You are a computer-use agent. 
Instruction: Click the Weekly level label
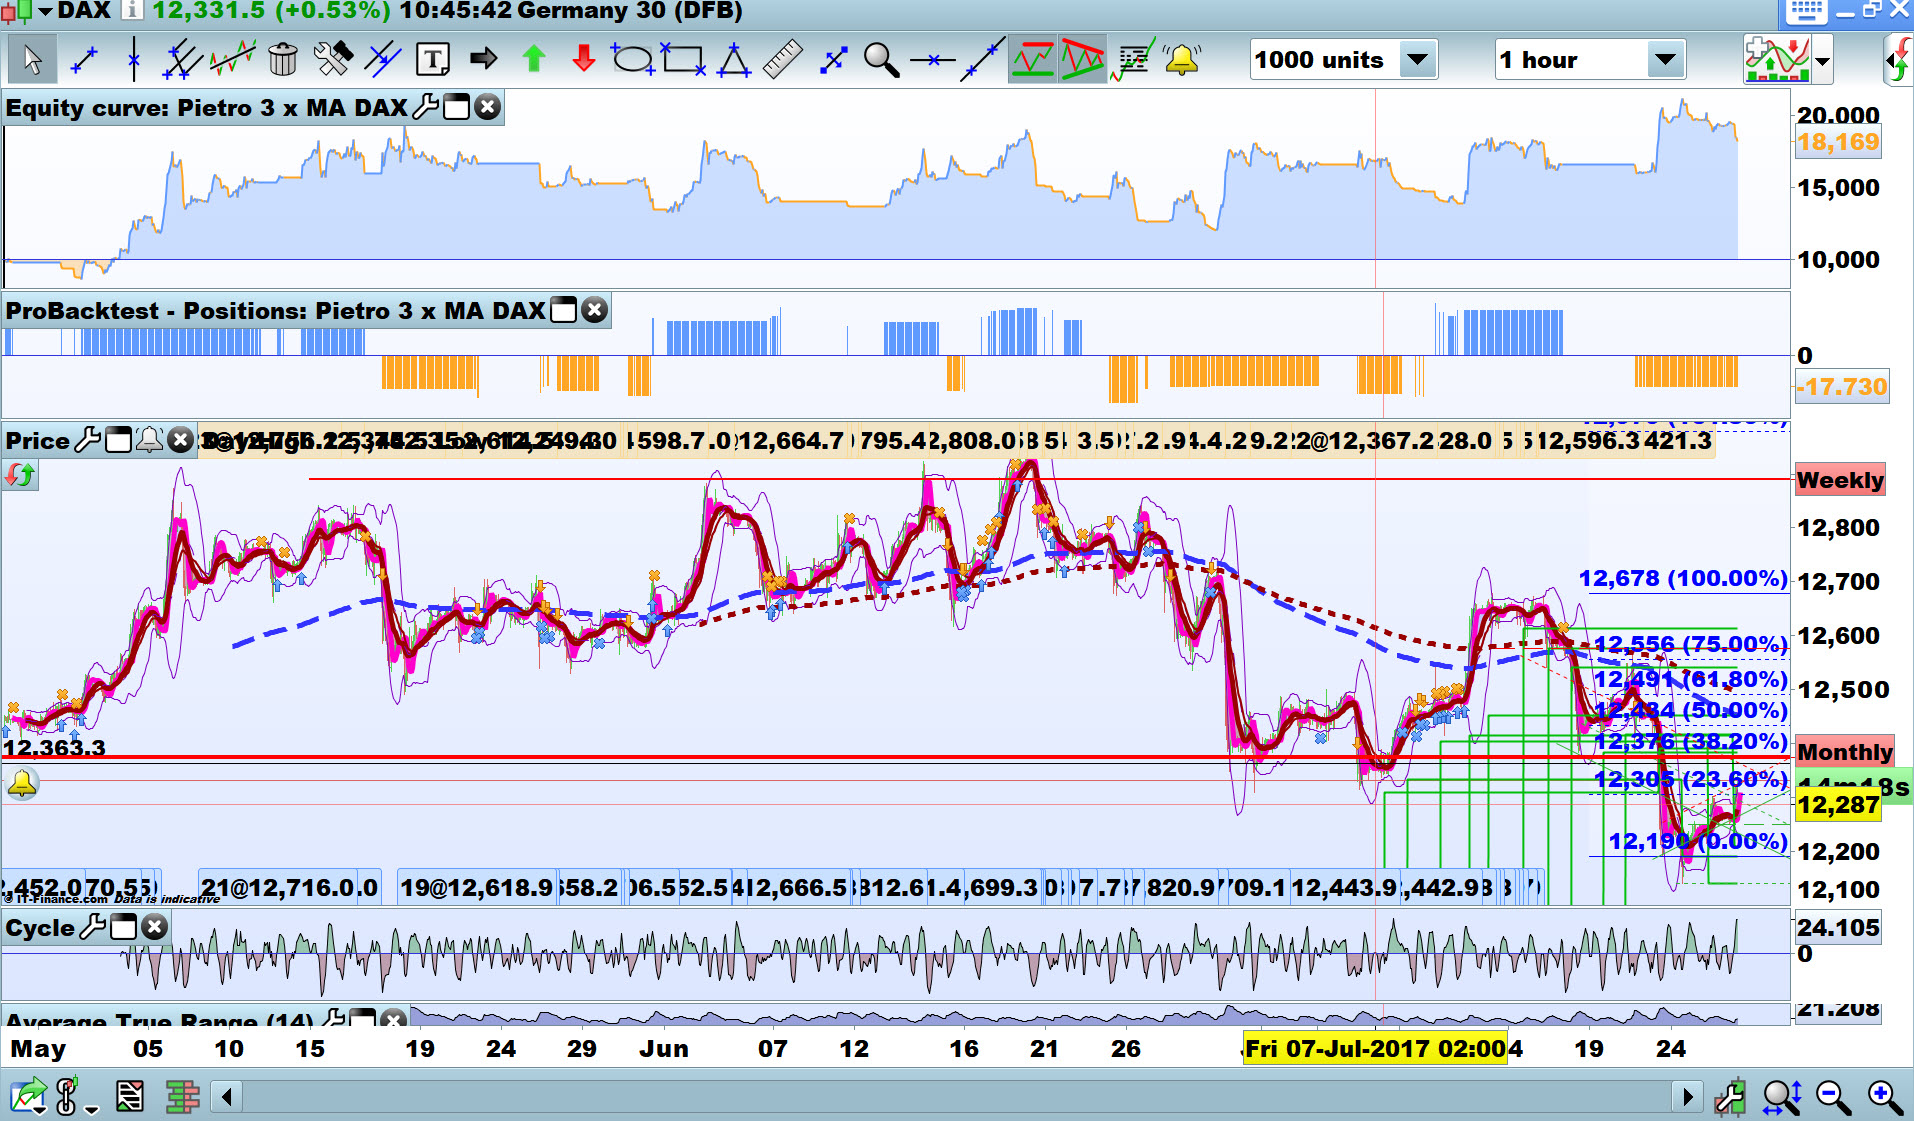(1840, 480)
